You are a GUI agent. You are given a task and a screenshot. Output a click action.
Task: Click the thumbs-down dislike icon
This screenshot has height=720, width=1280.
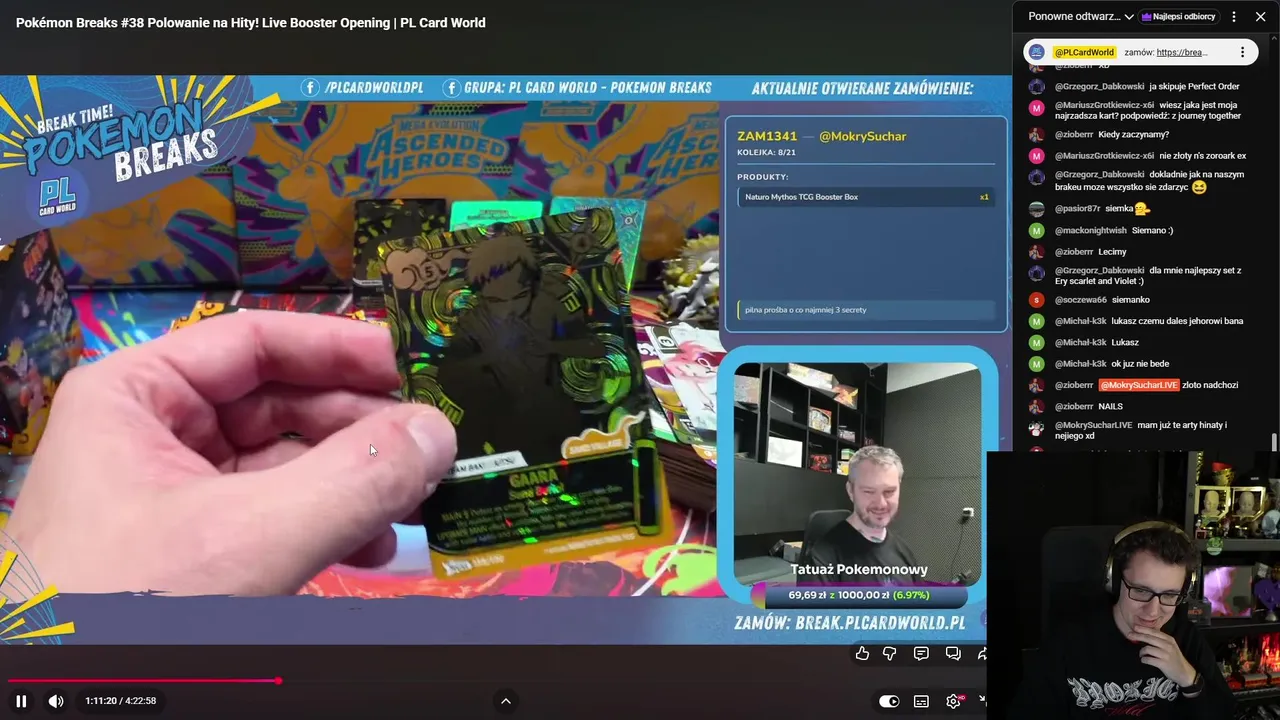pos(890,653)
